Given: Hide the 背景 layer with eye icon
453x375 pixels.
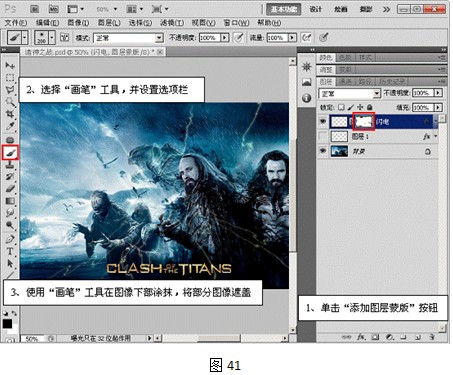Looking at the screenshot, I should click(323, 151).
